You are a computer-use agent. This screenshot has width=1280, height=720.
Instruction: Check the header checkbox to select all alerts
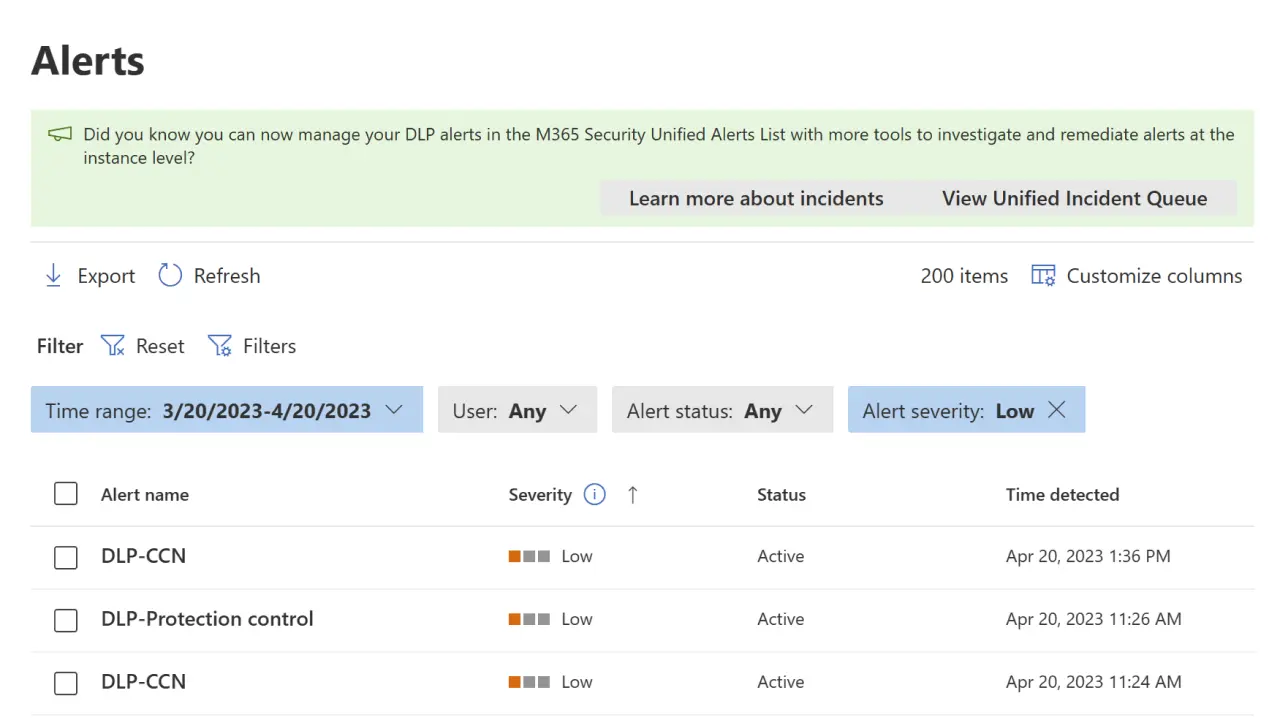tap(65, 493)
